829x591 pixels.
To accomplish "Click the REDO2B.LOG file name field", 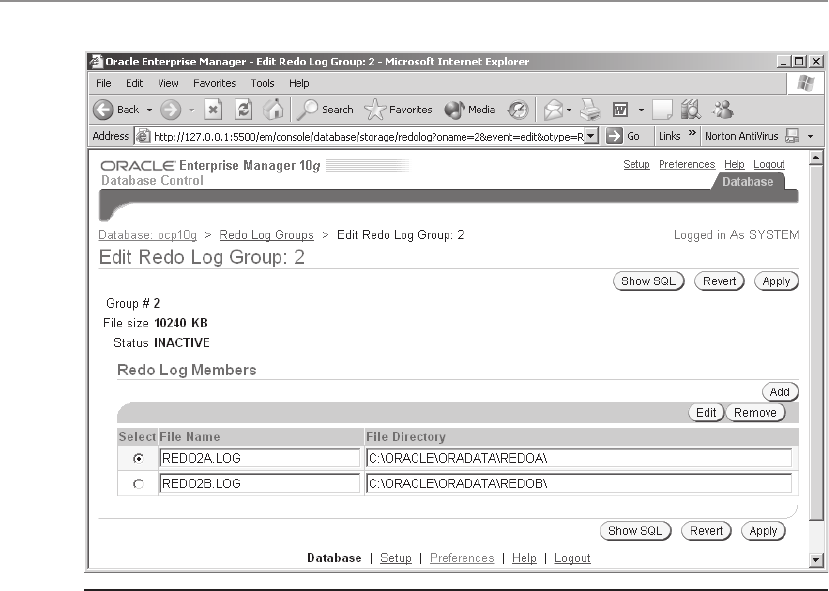I will click(259, 484).
